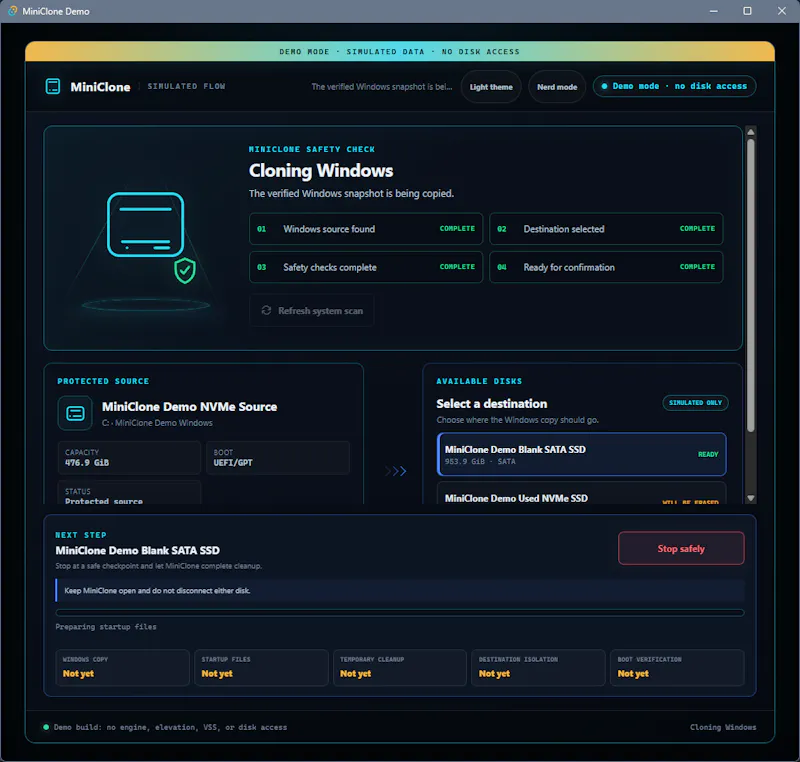This screenshot has height=762, width=800.
Task: Click the 'WILL BE ERASED' badge on Used NVMe SSD
Action: pyautogui.click(x=690, y=502)
